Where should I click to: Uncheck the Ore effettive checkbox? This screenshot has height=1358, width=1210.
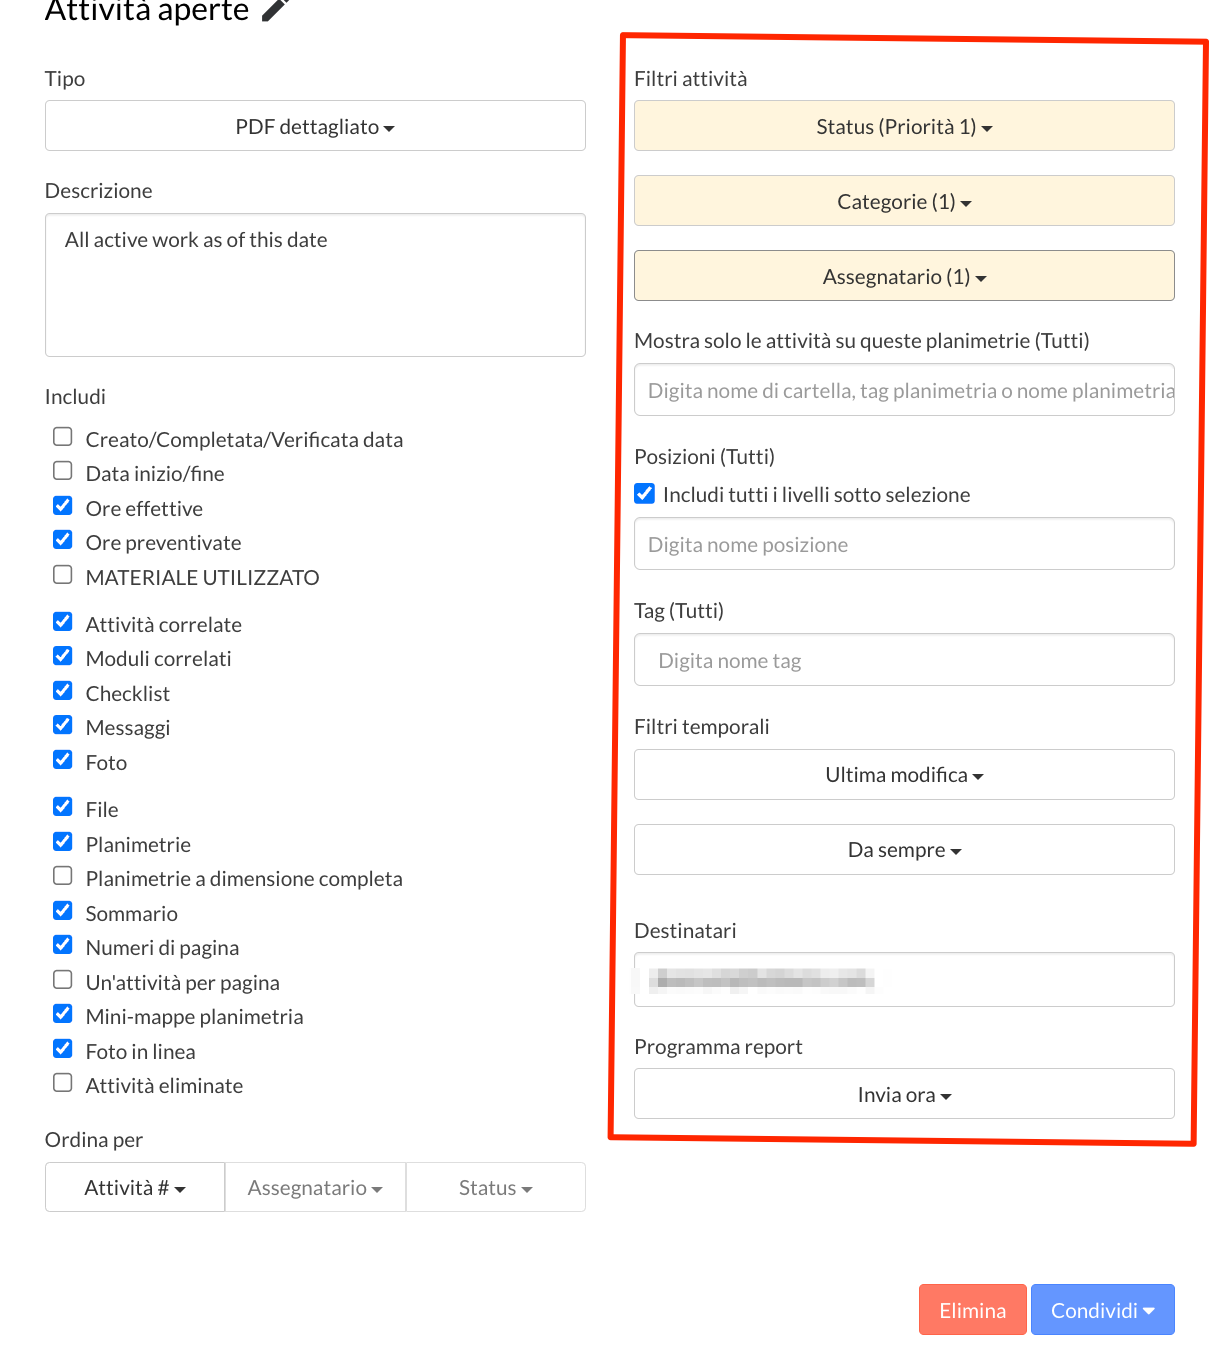click(63, 506)
